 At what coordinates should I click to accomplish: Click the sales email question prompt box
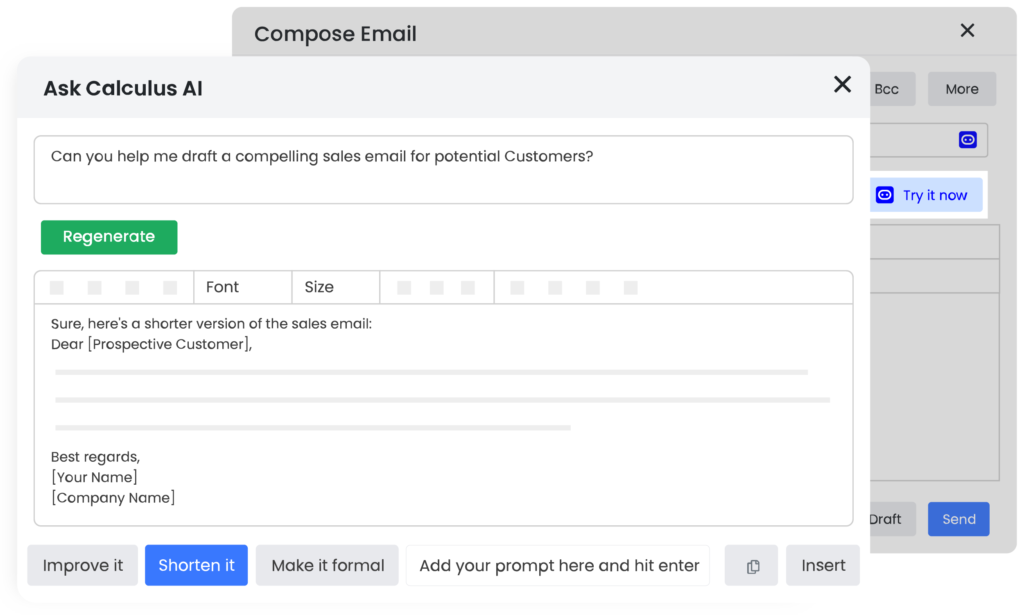point(443,170)
